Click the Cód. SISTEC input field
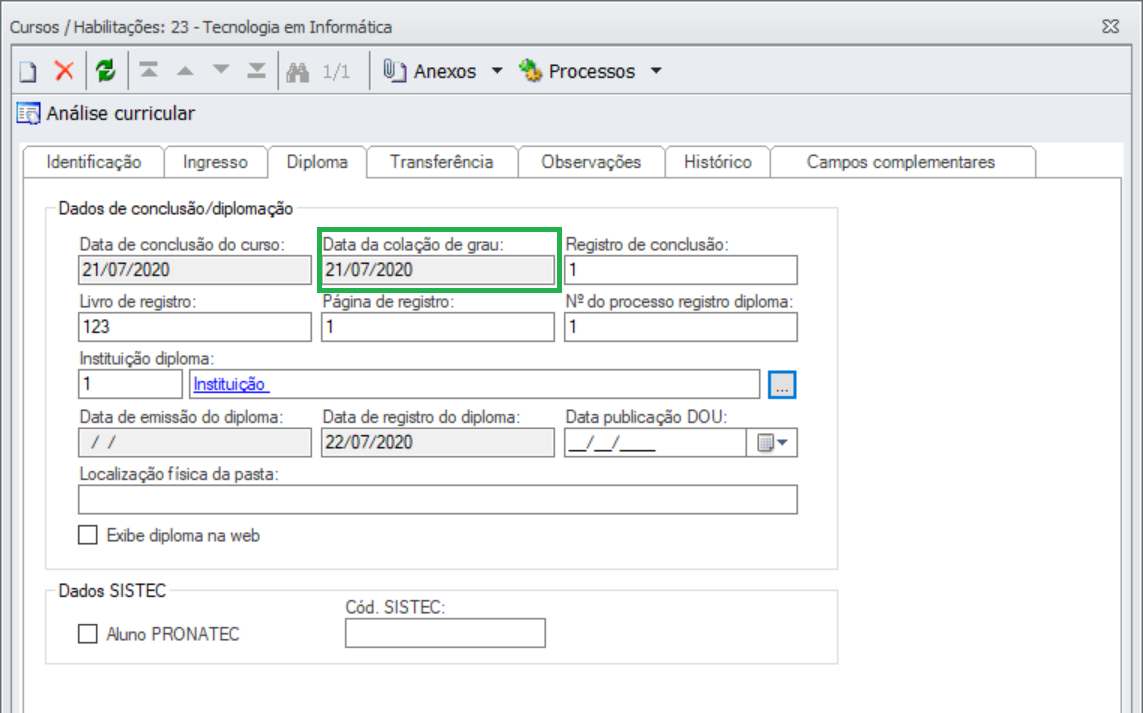The width and height of the screenshot is (1143, 713). tap(445, 633)
